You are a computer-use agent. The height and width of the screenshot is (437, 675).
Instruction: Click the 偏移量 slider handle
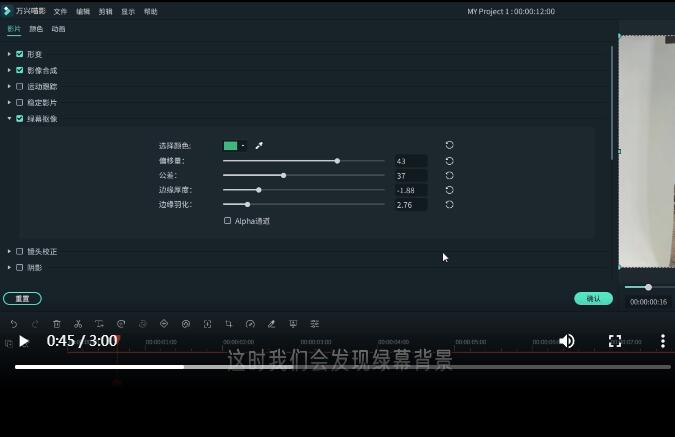[337, 161]
